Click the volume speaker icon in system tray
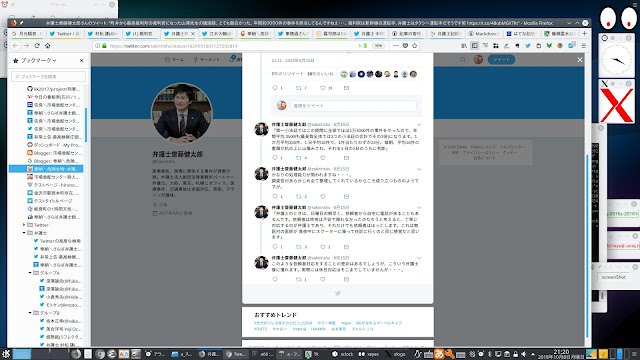This screenshot has height=360, width=640. (x=524, y=354)
